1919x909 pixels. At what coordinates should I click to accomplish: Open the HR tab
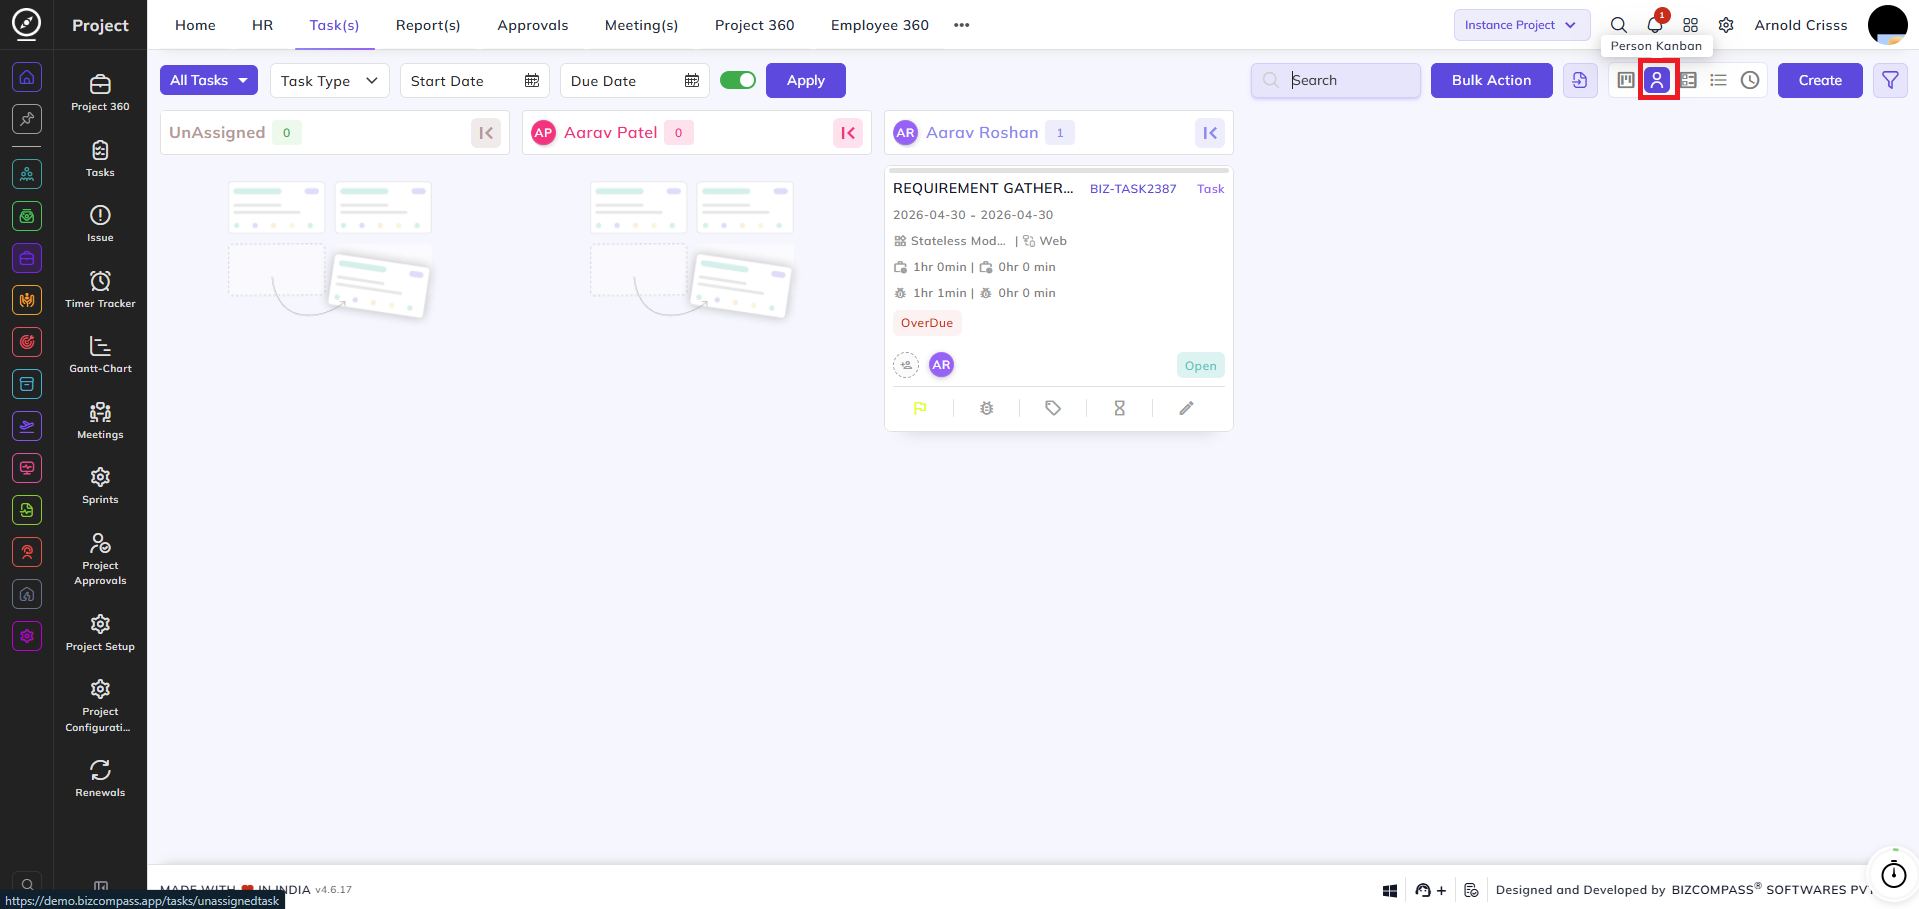[263, 25]
